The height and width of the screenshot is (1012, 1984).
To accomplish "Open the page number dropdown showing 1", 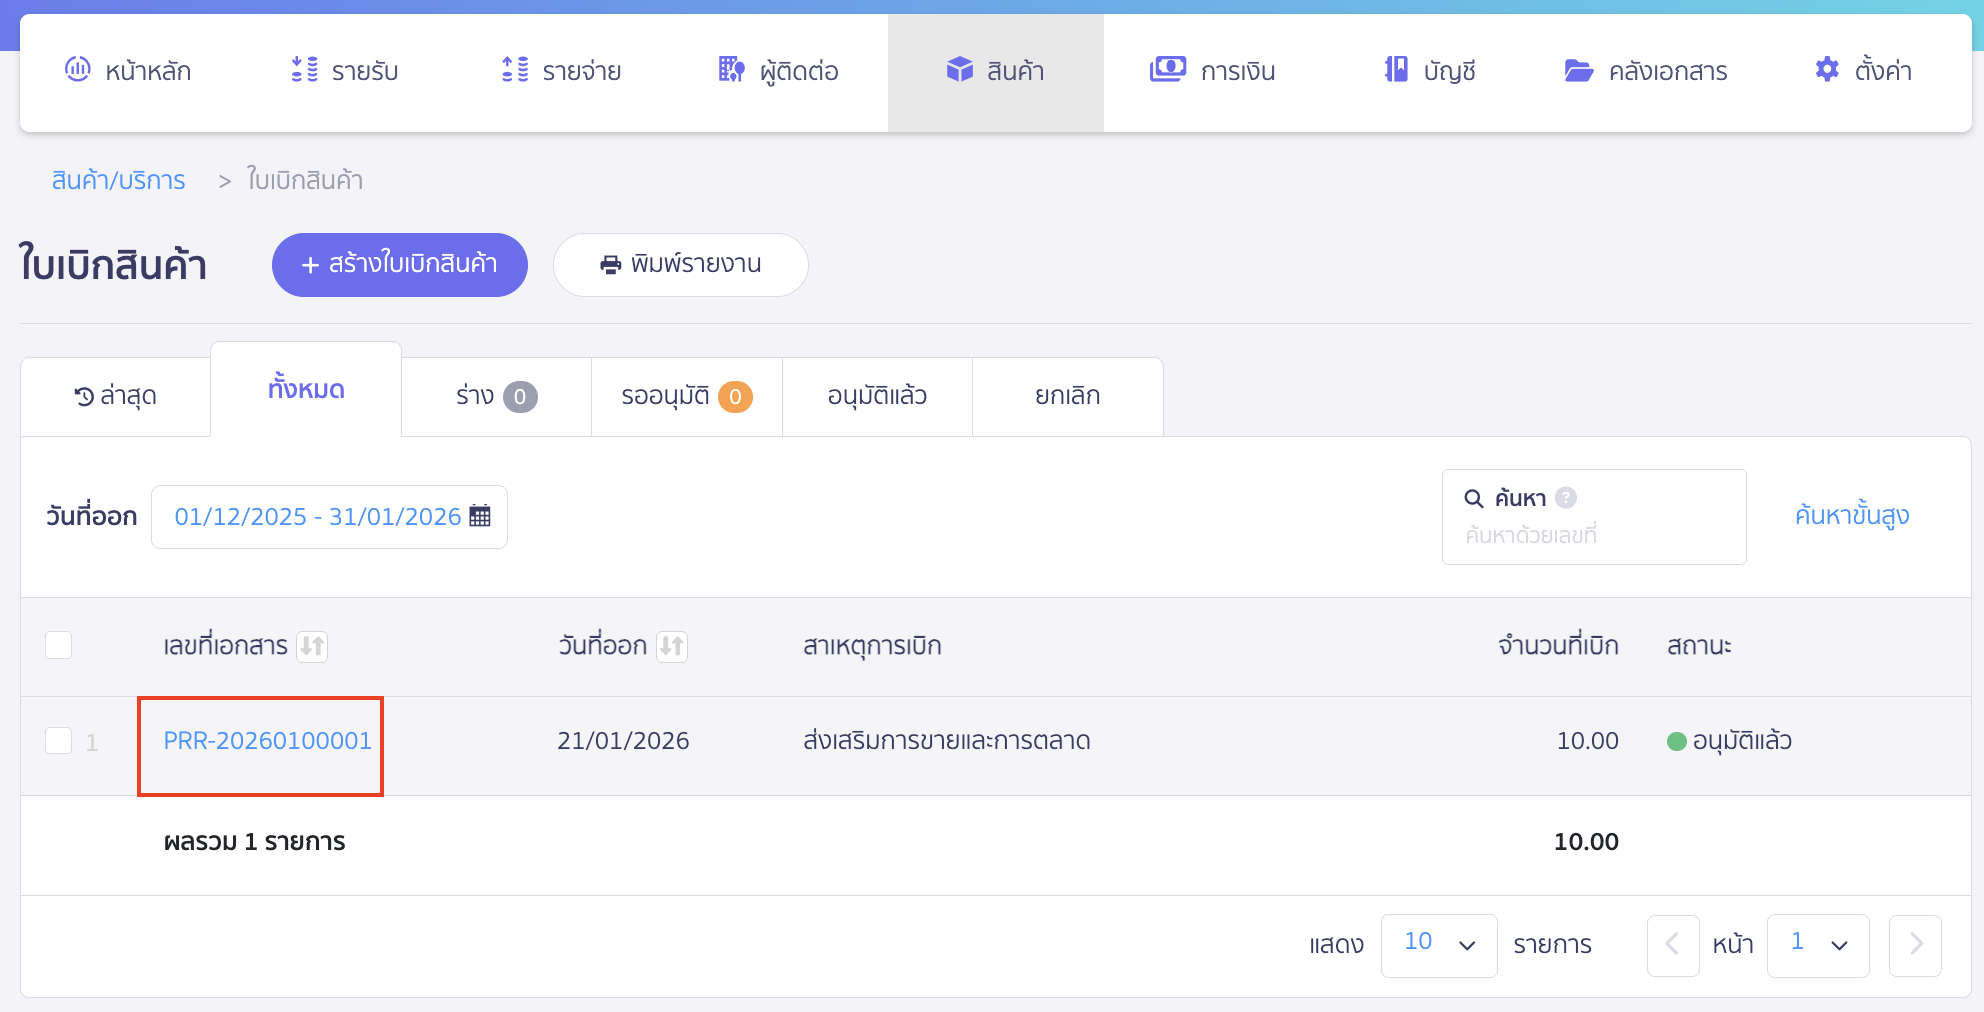I will (1817, 944).
